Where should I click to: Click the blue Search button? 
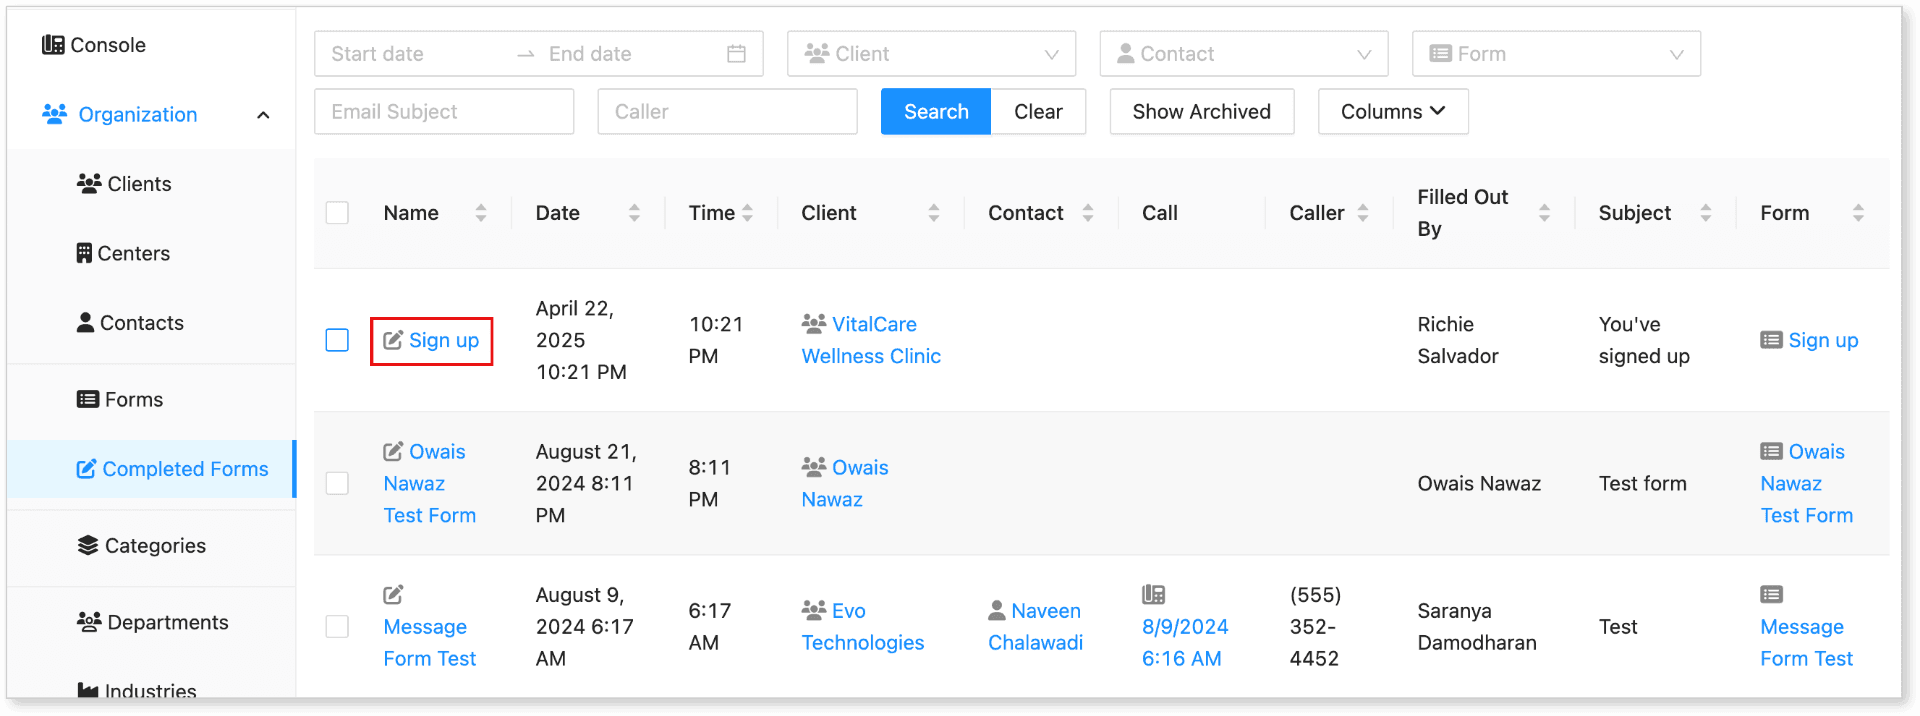[936, 112]
